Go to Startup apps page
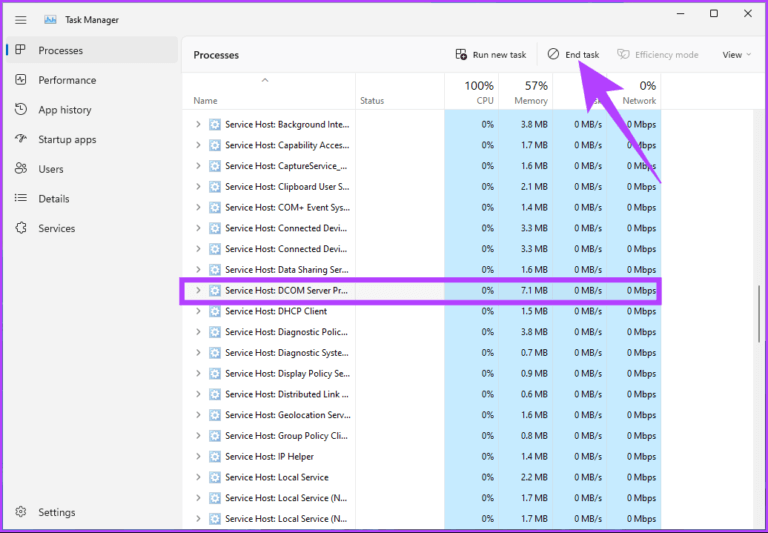The width and height of the screenshot is (768, 533). click(92, 139)
